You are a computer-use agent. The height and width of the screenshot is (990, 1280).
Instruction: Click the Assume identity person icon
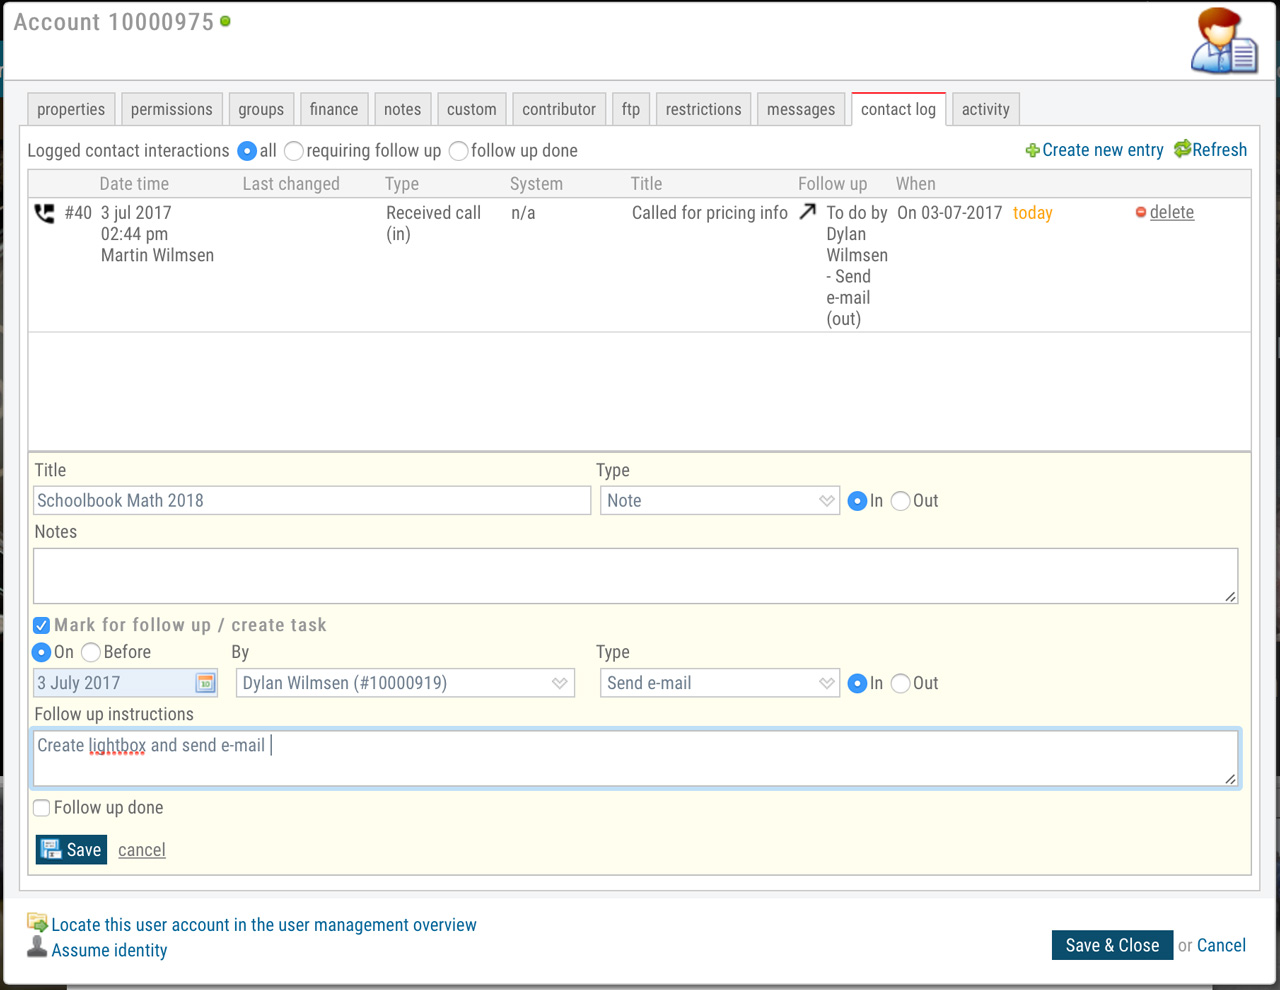37,947
